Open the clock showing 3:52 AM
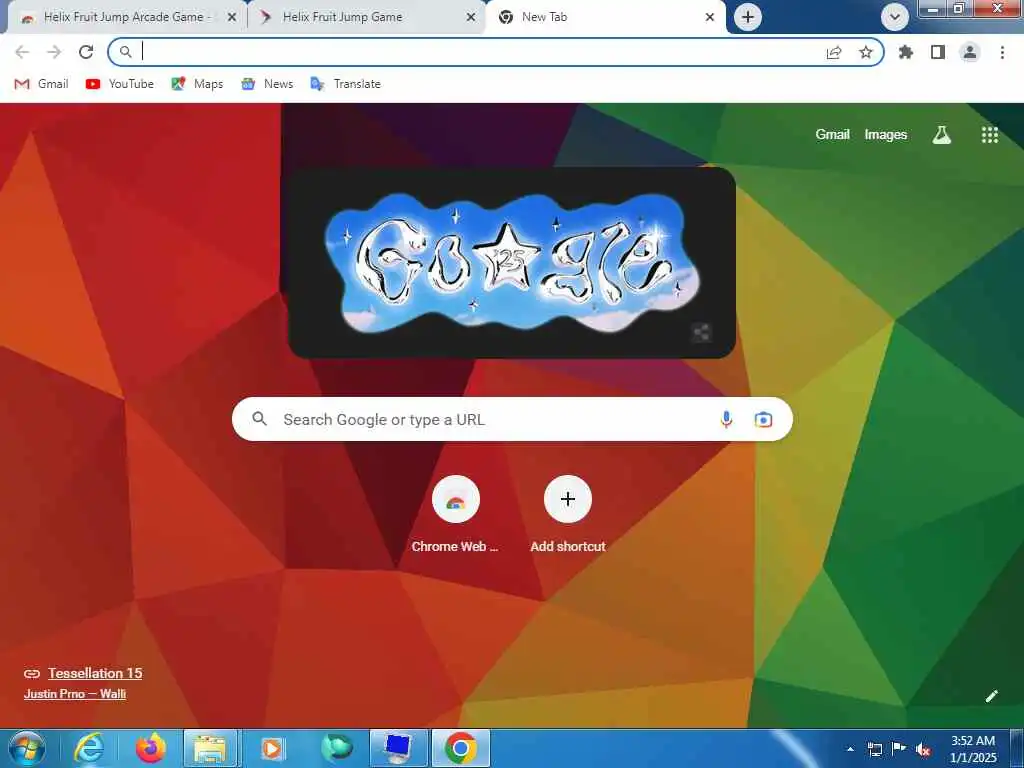 [973, 749]
